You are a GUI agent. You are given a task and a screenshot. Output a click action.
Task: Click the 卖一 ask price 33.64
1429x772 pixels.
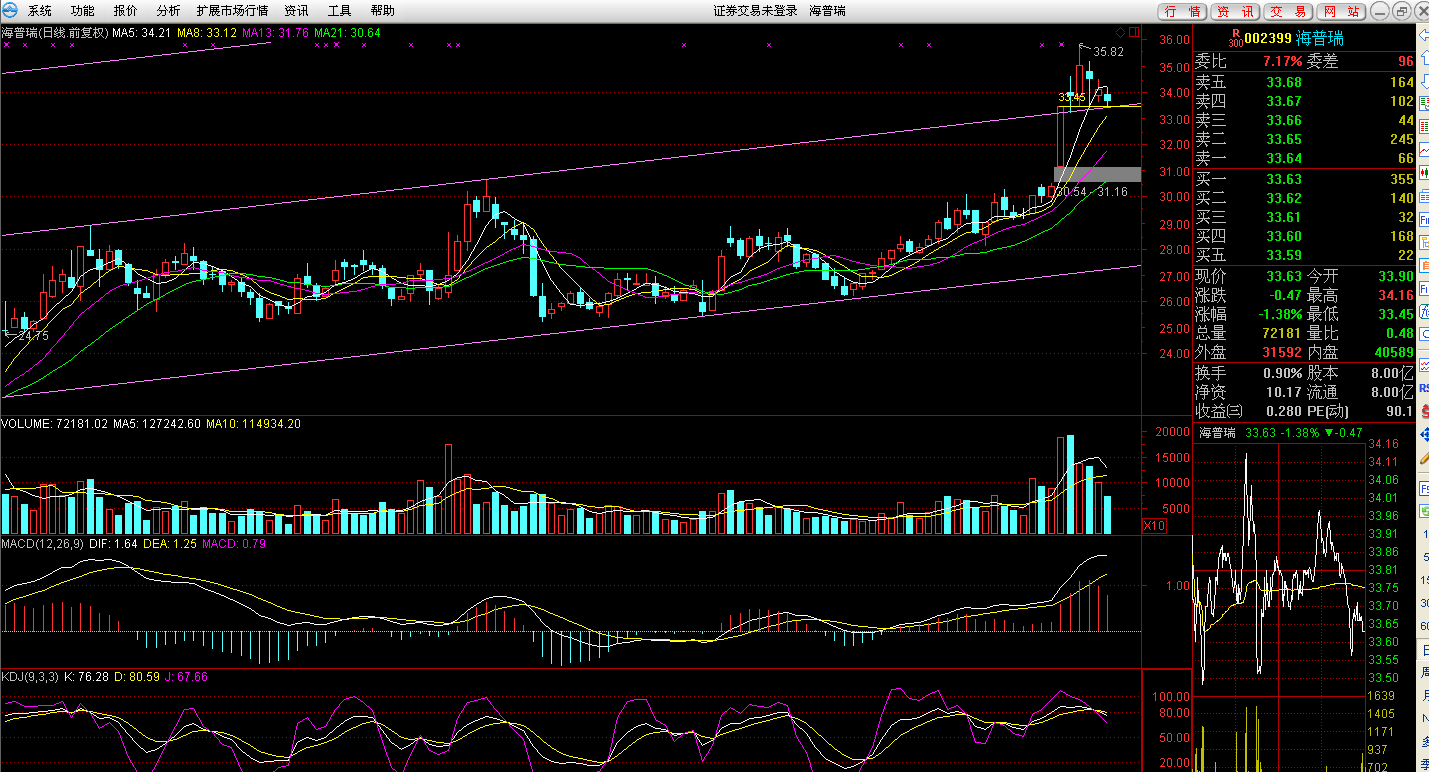click(x=1284, y=158)
